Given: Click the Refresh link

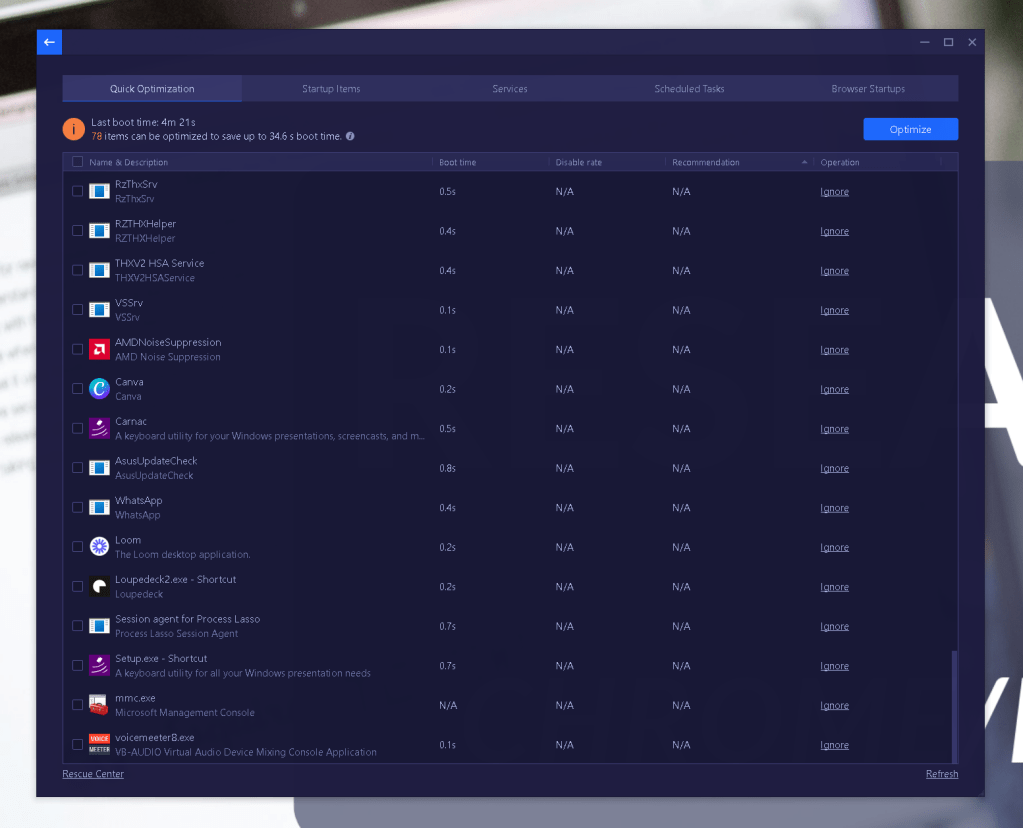Looking at the screenshot, I should click(942, 774).
